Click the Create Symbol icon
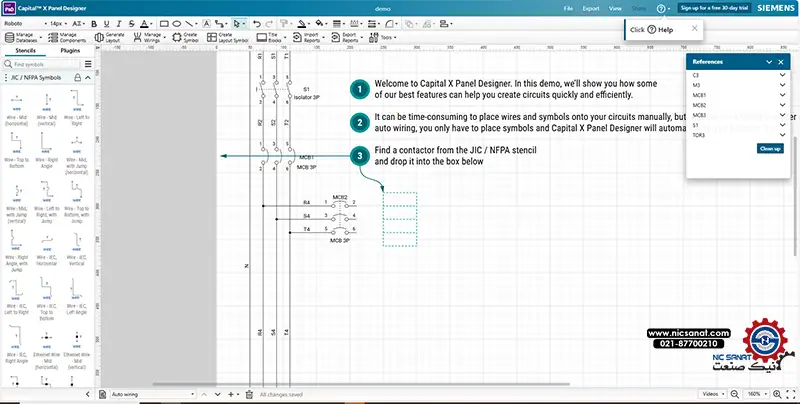Screen dimensions: 800x404 (182, 36)
